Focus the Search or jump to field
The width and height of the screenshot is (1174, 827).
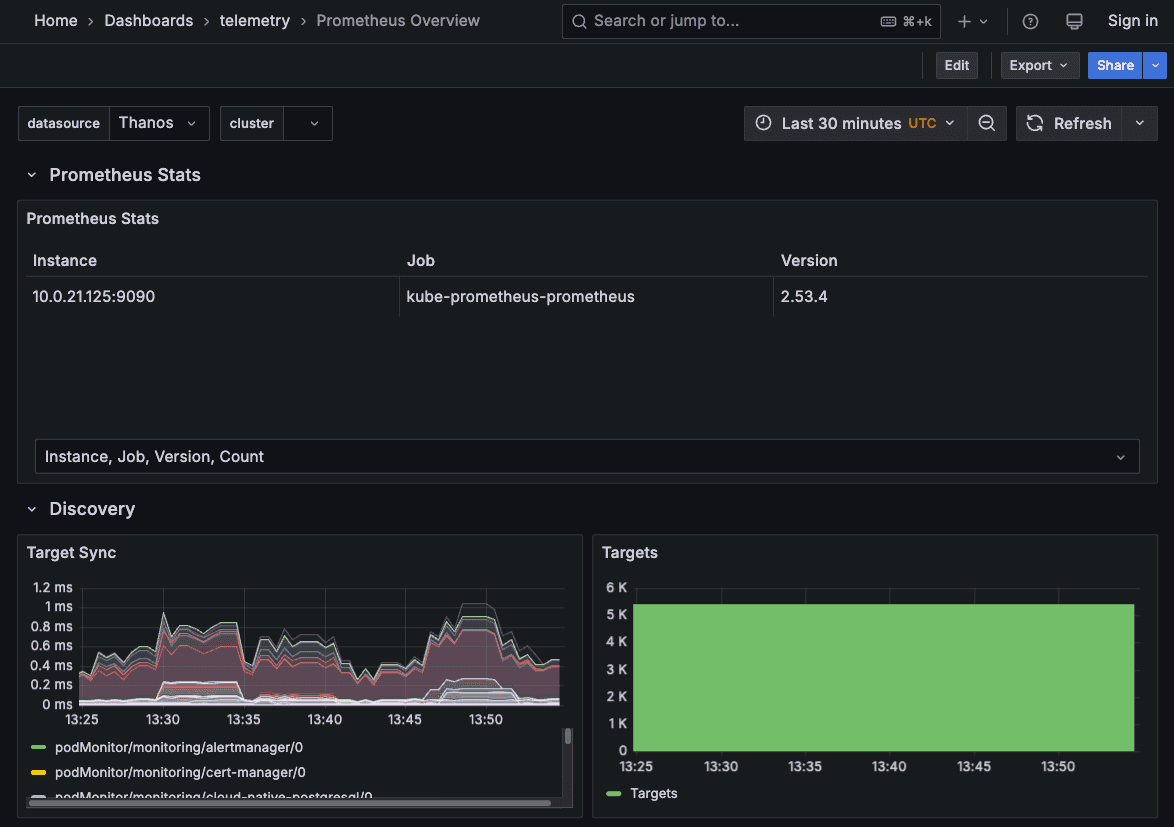click(751, 21)
